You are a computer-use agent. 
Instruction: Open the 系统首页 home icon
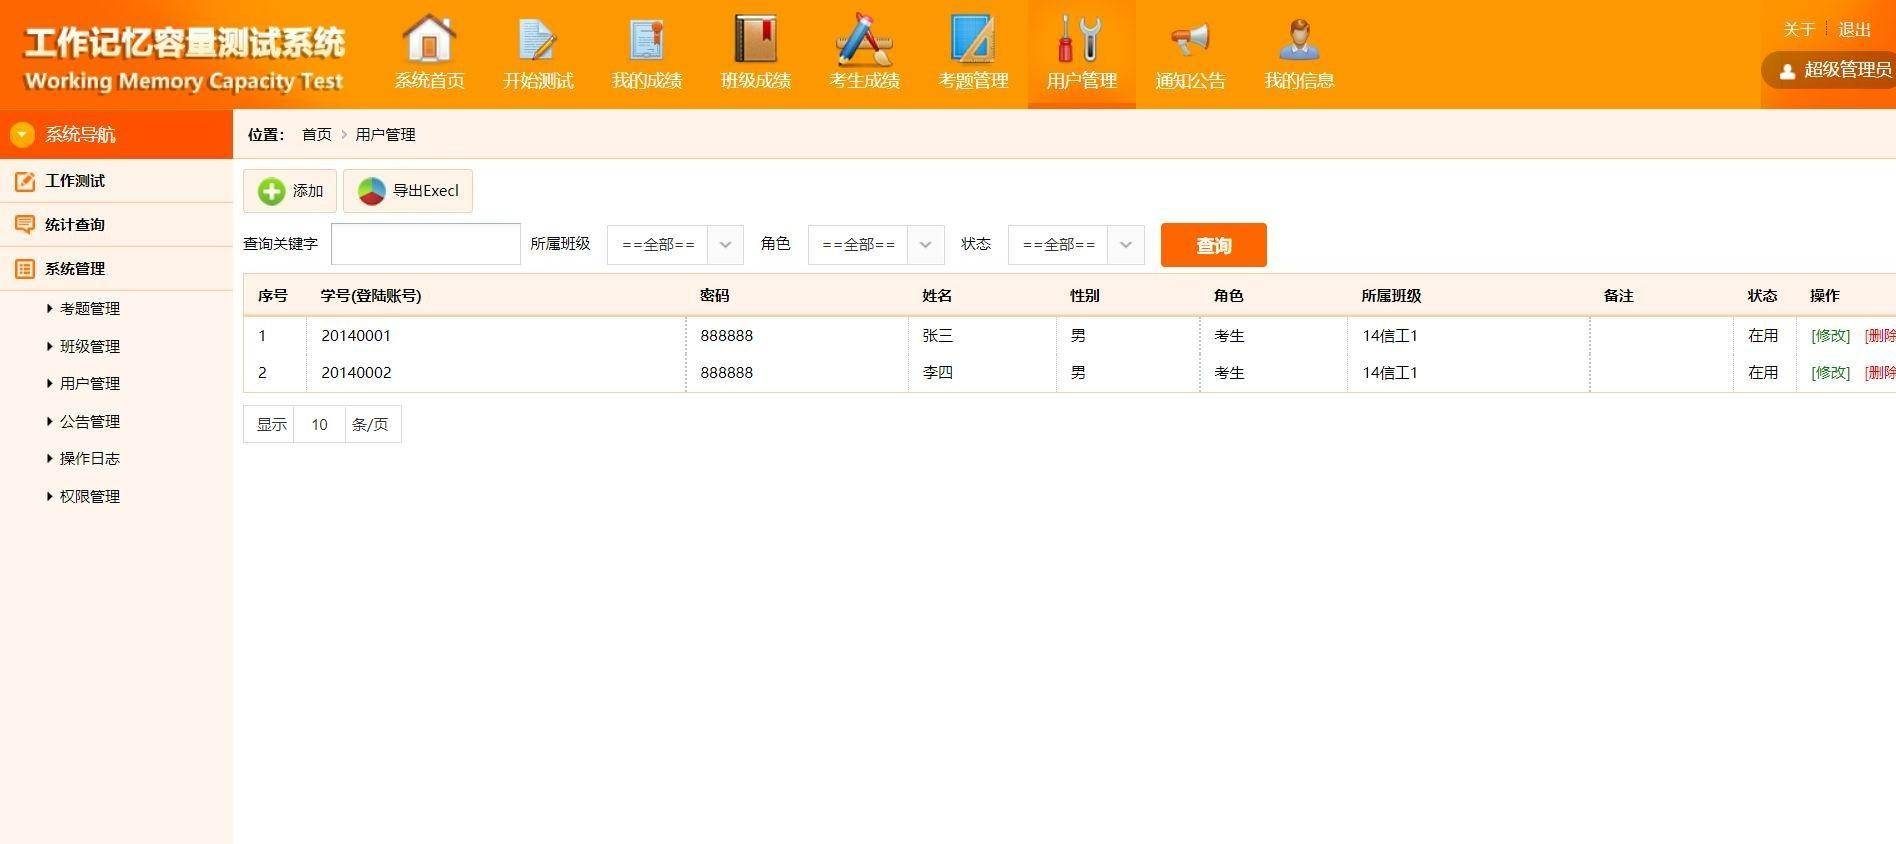click(x=429, y=40)
